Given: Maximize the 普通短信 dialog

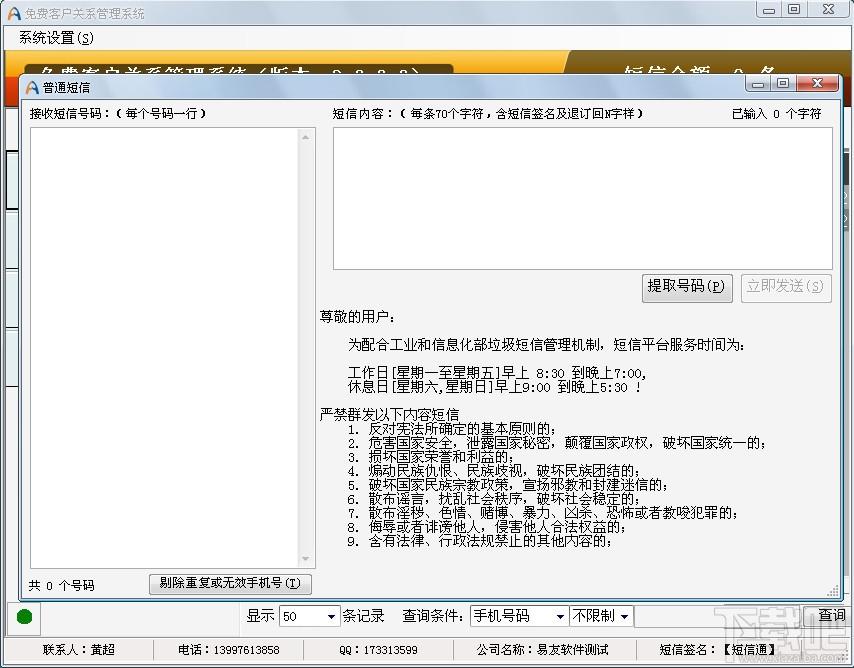Looking at the screenshot, I should click(x=783, y=83).
